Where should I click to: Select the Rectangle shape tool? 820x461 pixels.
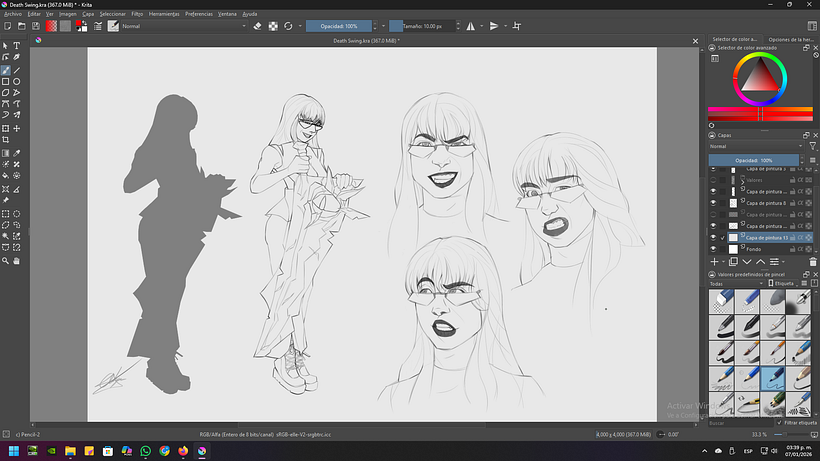6,81
